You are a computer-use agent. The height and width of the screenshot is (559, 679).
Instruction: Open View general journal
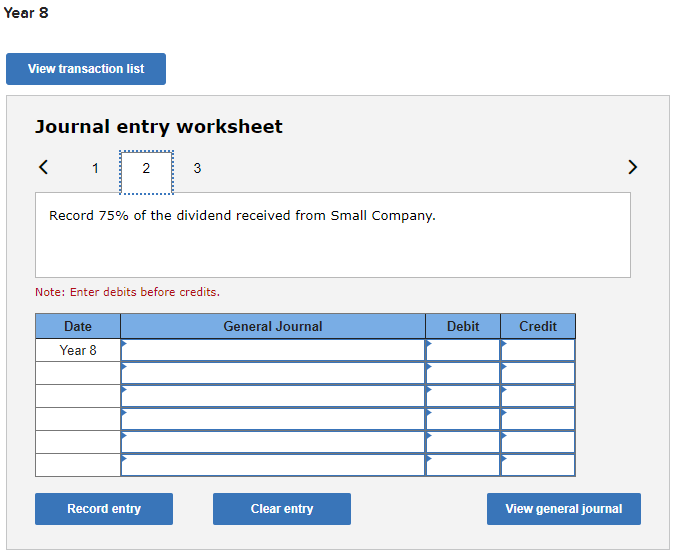click(x=564, y=509)
